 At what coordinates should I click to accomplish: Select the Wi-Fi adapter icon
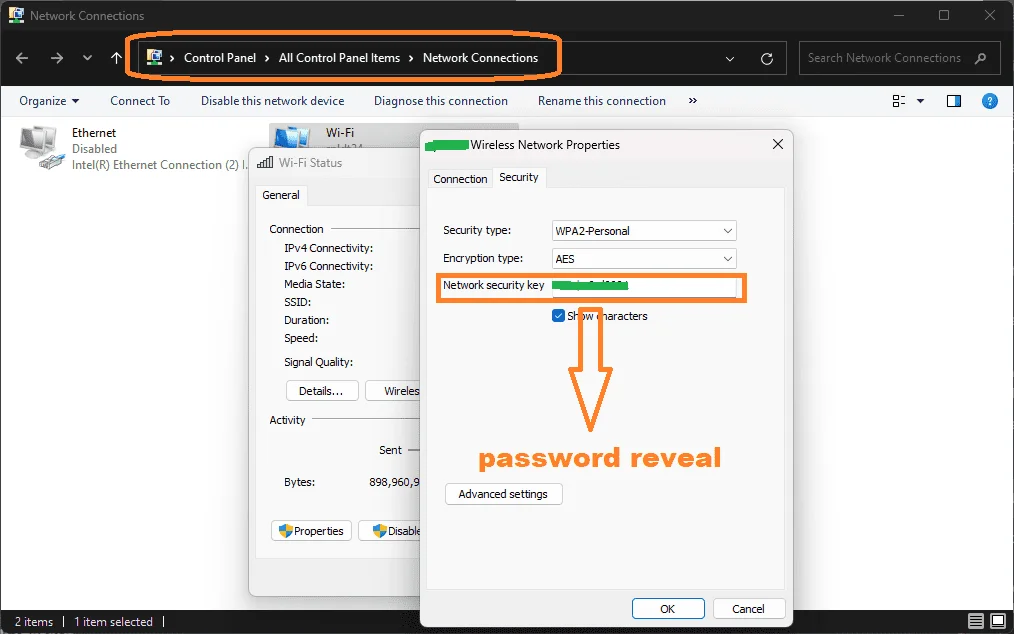[292, 137]
